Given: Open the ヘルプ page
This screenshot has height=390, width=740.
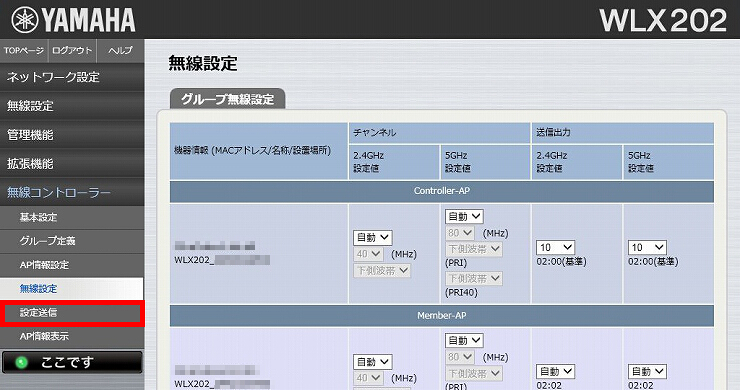Looking at the screenshot, I should tap(120, 51).
